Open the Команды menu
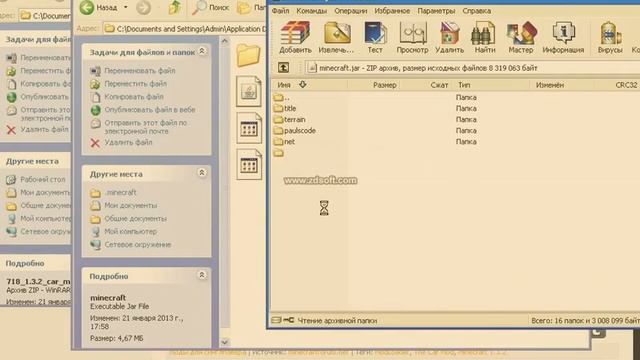Screen dimensions: 640x360 [x=311, y=11]
